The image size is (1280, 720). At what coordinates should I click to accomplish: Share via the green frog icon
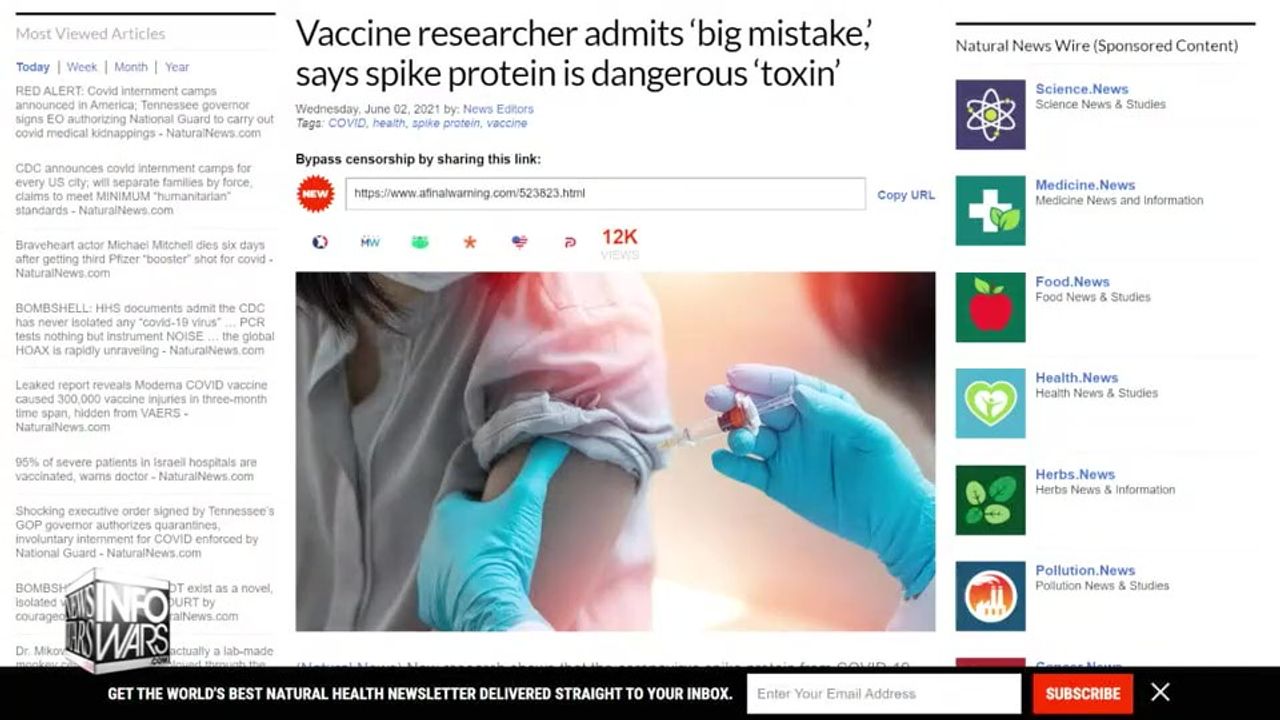420,242
